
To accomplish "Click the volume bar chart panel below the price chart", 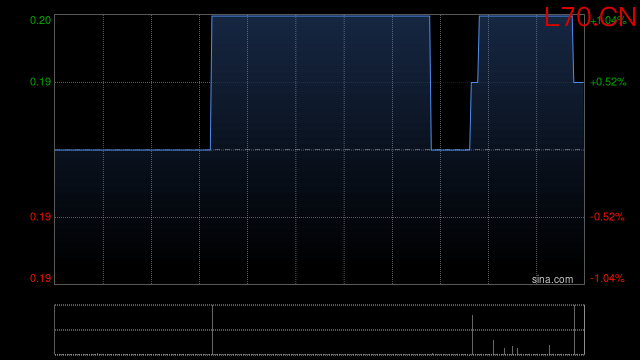I will (x=320, y=330).
